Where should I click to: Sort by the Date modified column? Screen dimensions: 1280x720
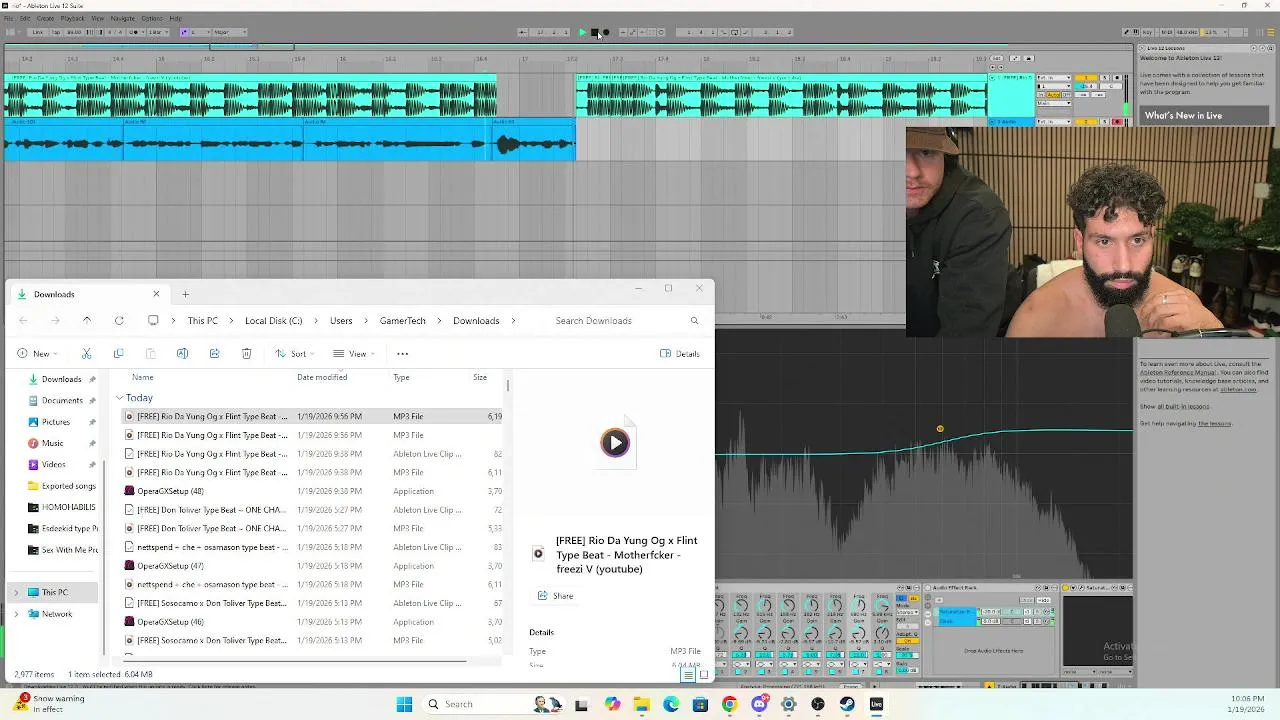322,377
